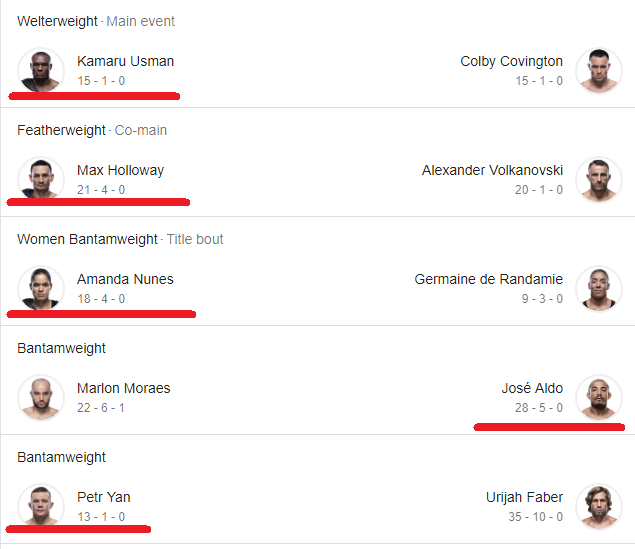Open Petr Yan's headshot image

(x=41, y=506)
